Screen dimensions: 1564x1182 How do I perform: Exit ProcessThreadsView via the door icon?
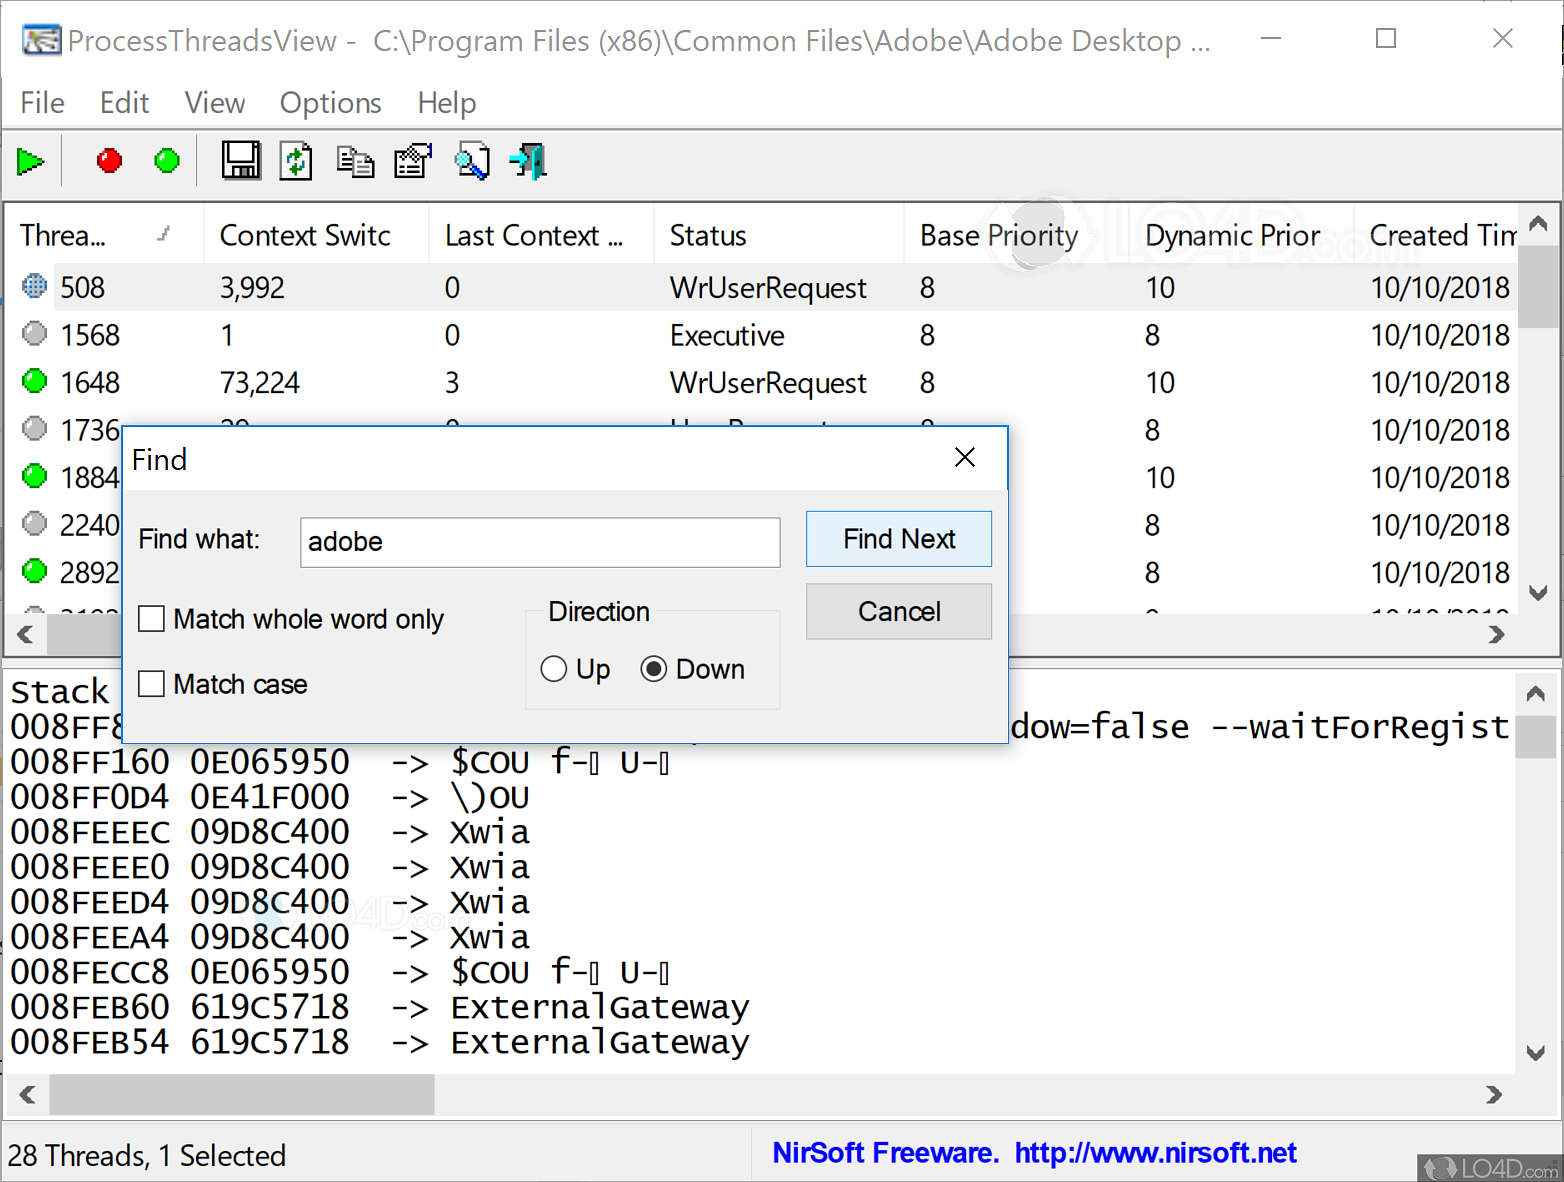click(527, 160)
